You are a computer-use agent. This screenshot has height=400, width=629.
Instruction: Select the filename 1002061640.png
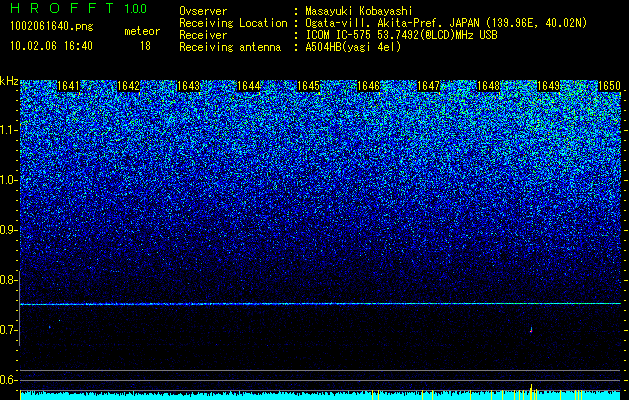[52, 26]
